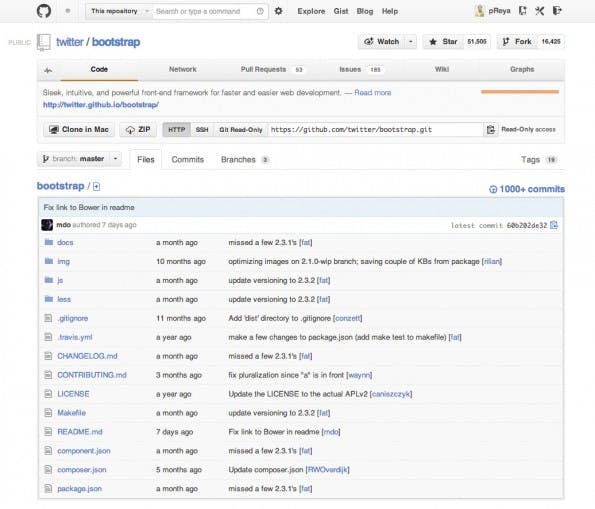The width and height of the screenshot is (595, 509).
Task: Fork the bootstrap repository
Action: (x=517, y=42)
